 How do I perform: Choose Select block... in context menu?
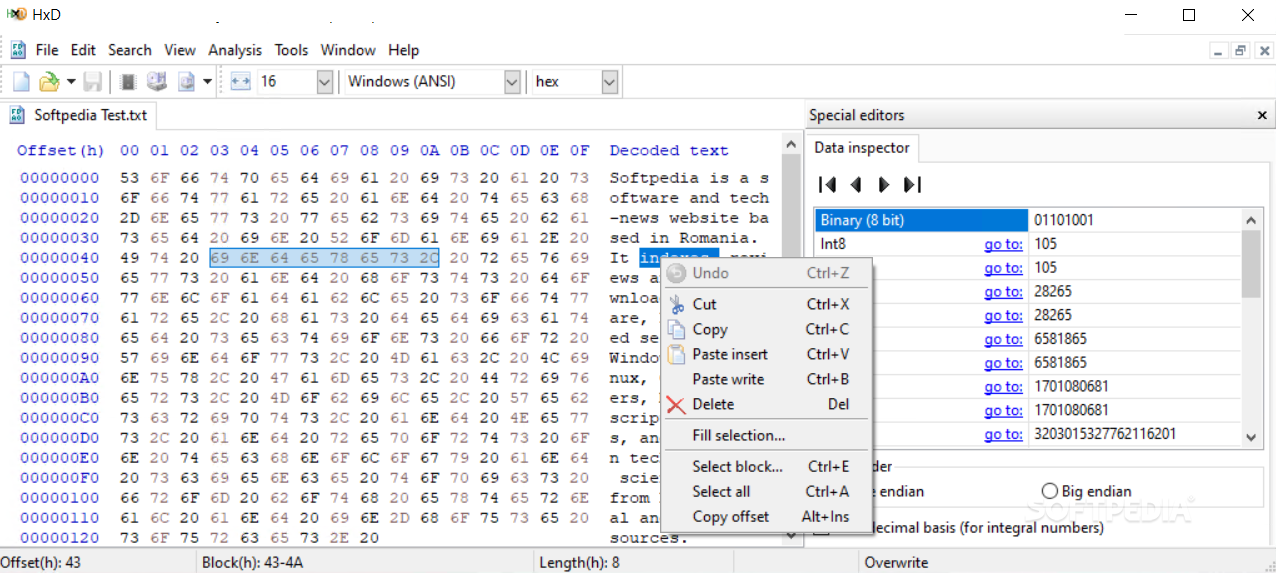[765, 466]
